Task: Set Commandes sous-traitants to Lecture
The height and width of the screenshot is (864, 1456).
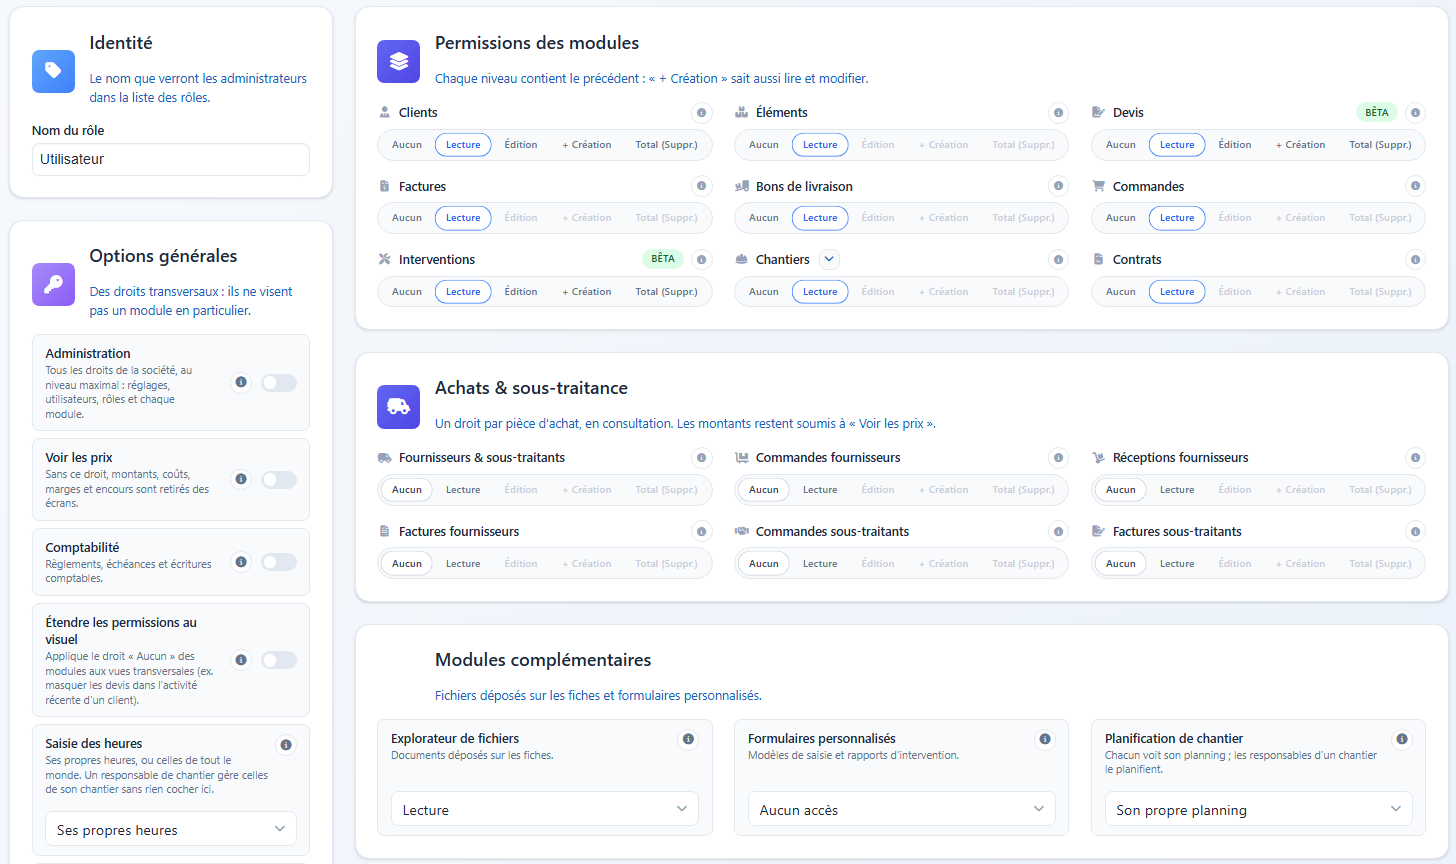Action: point(820,564)
